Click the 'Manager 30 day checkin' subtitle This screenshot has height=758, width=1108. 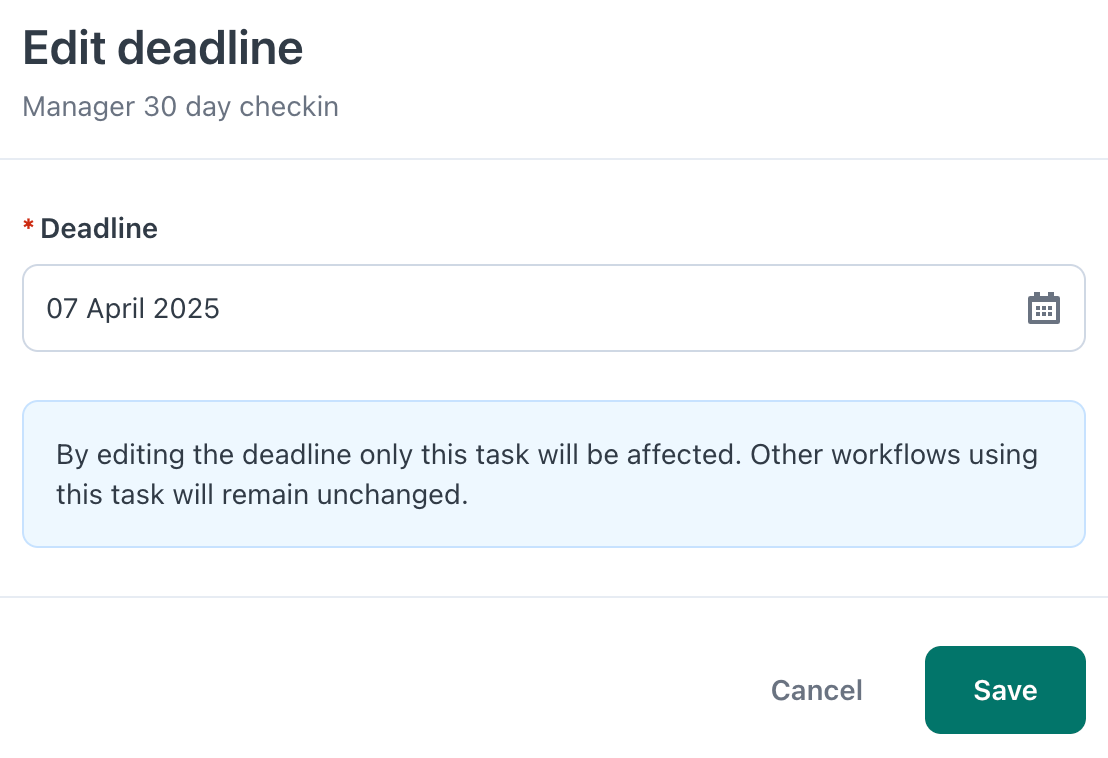click(x=180, y=107)
